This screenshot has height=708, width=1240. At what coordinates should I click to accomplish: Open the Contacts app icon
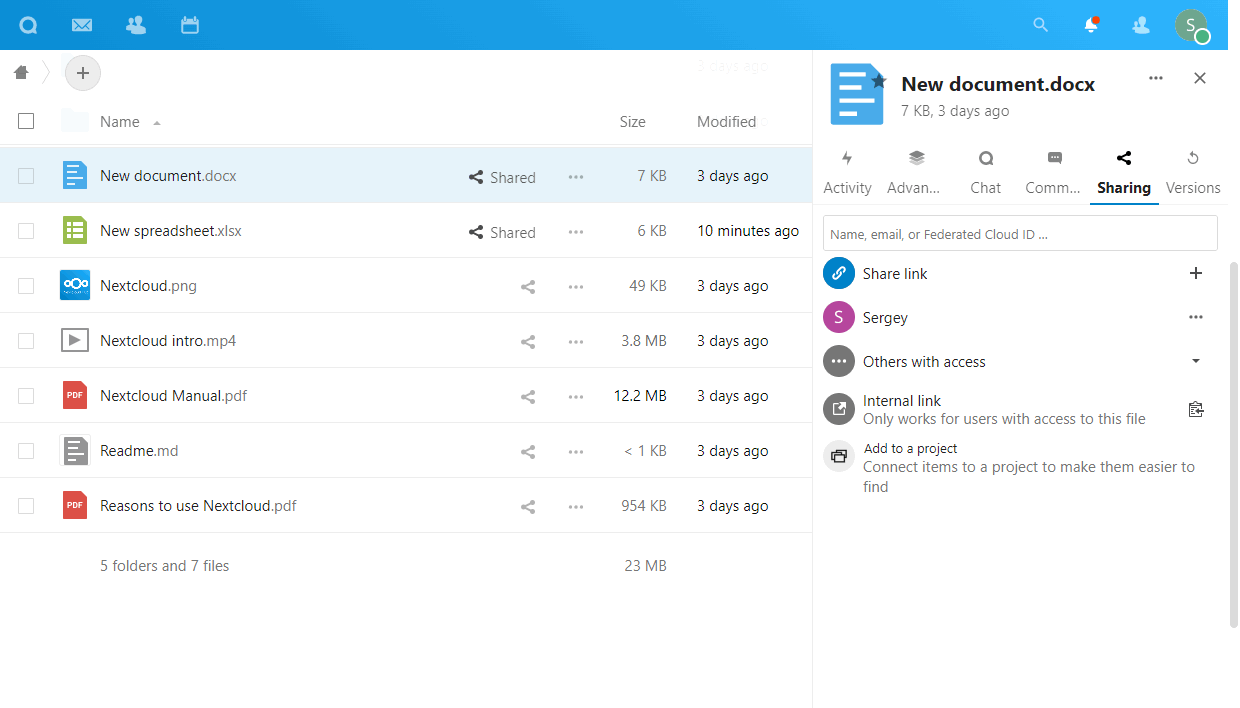point(136,25)
